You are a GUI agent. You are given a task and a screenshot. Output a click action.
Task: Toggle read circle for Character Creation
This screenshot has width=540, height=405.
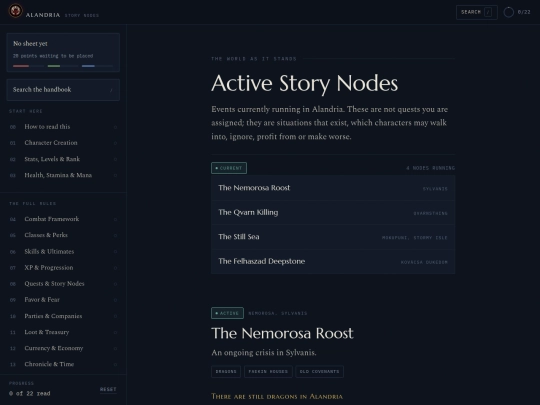tap(115, 143)
